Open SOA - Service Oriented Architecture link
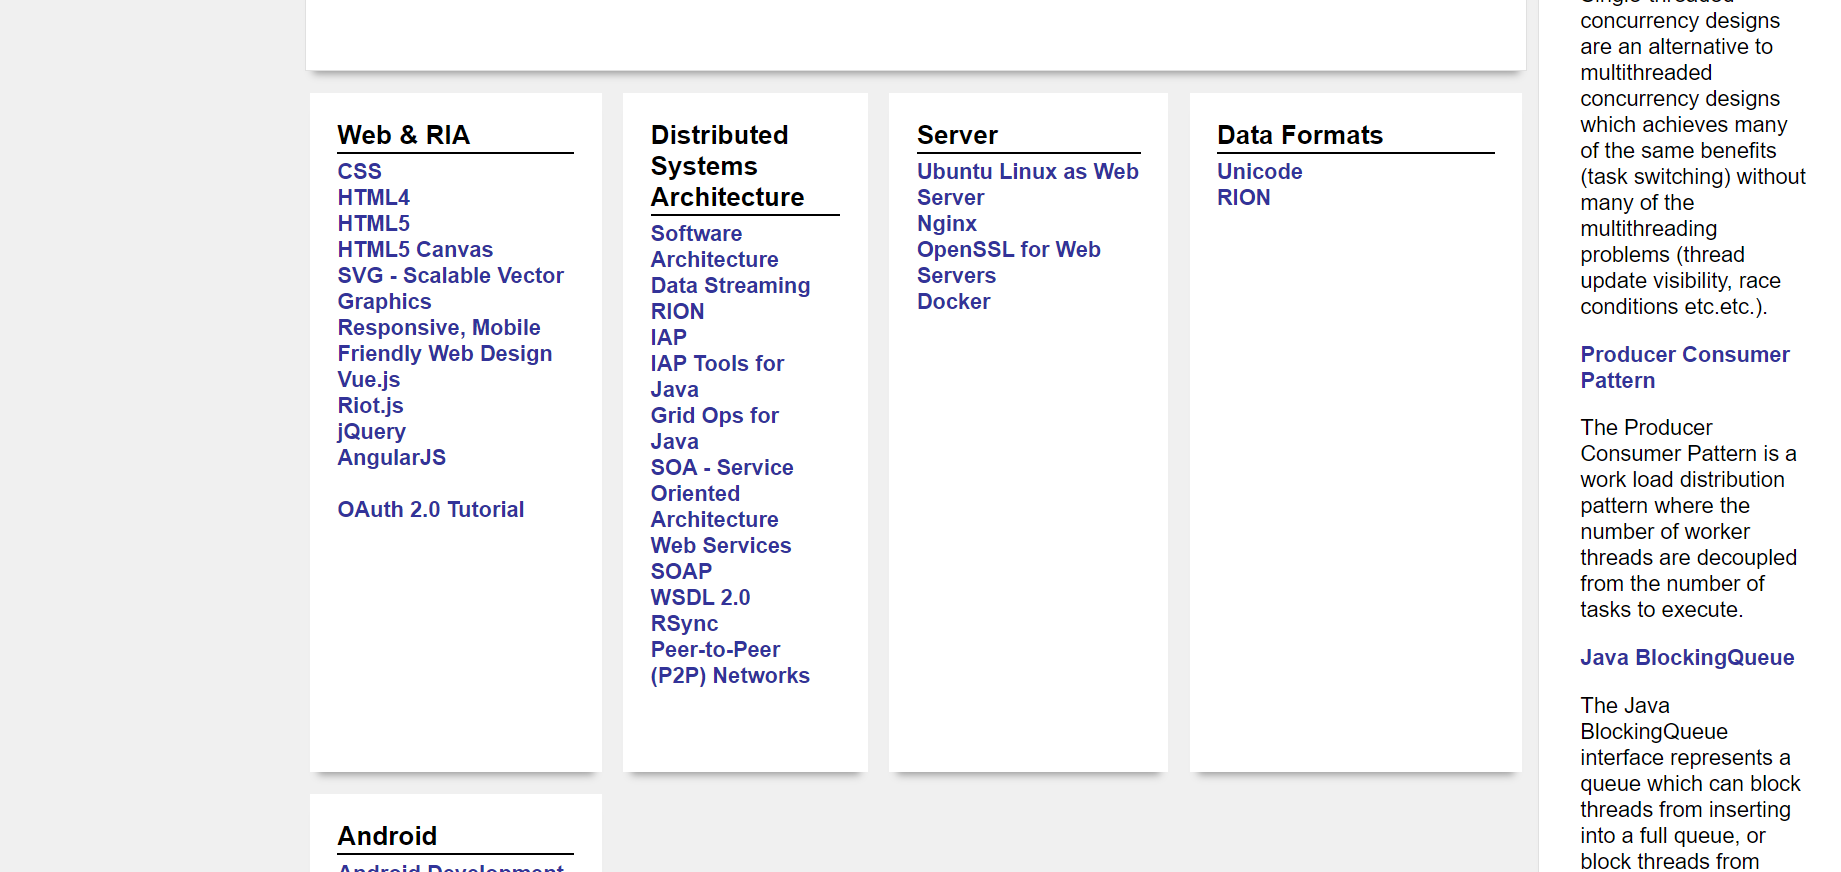Image resolution: width=1841 pixels, height=872 pixels. (721, 493)
